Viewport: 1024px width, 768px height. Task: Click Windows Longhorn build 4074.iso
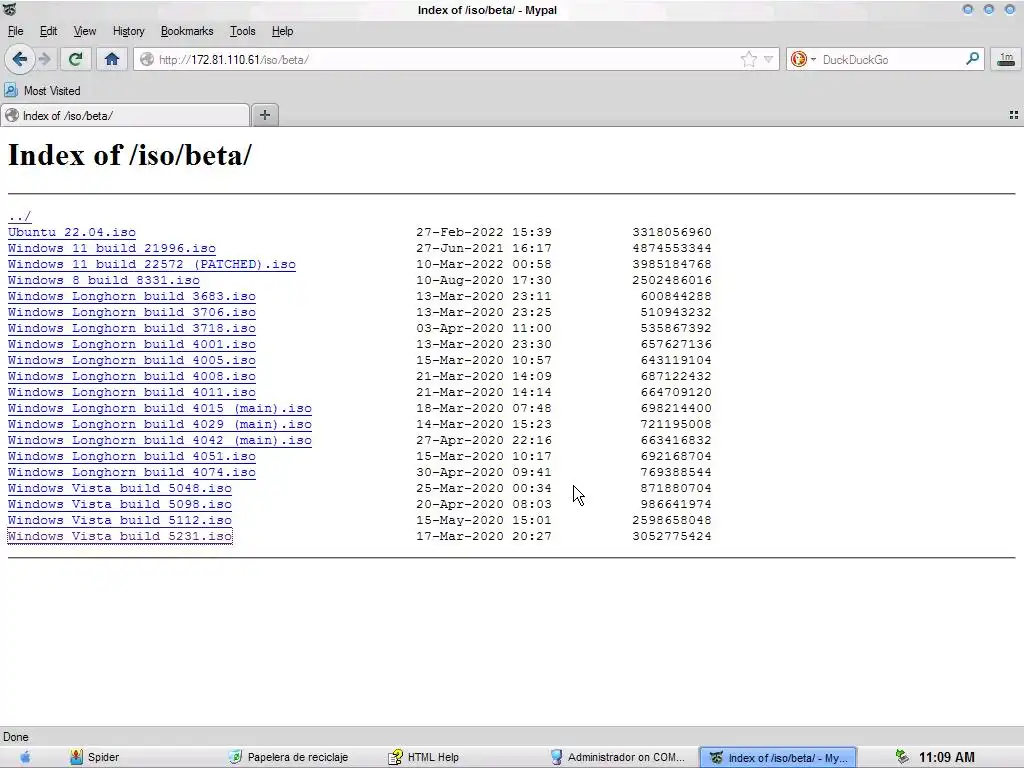pyautogui.click(x=132, y=472)
